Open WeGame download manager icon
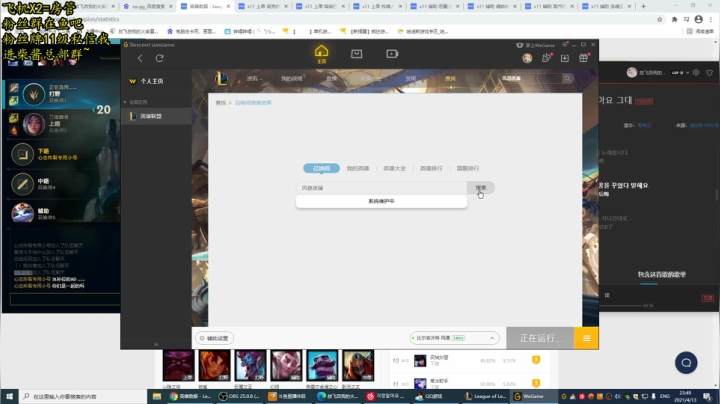This screenshot has height=404, width=720. pyautogui.click(x=565, y=58)
